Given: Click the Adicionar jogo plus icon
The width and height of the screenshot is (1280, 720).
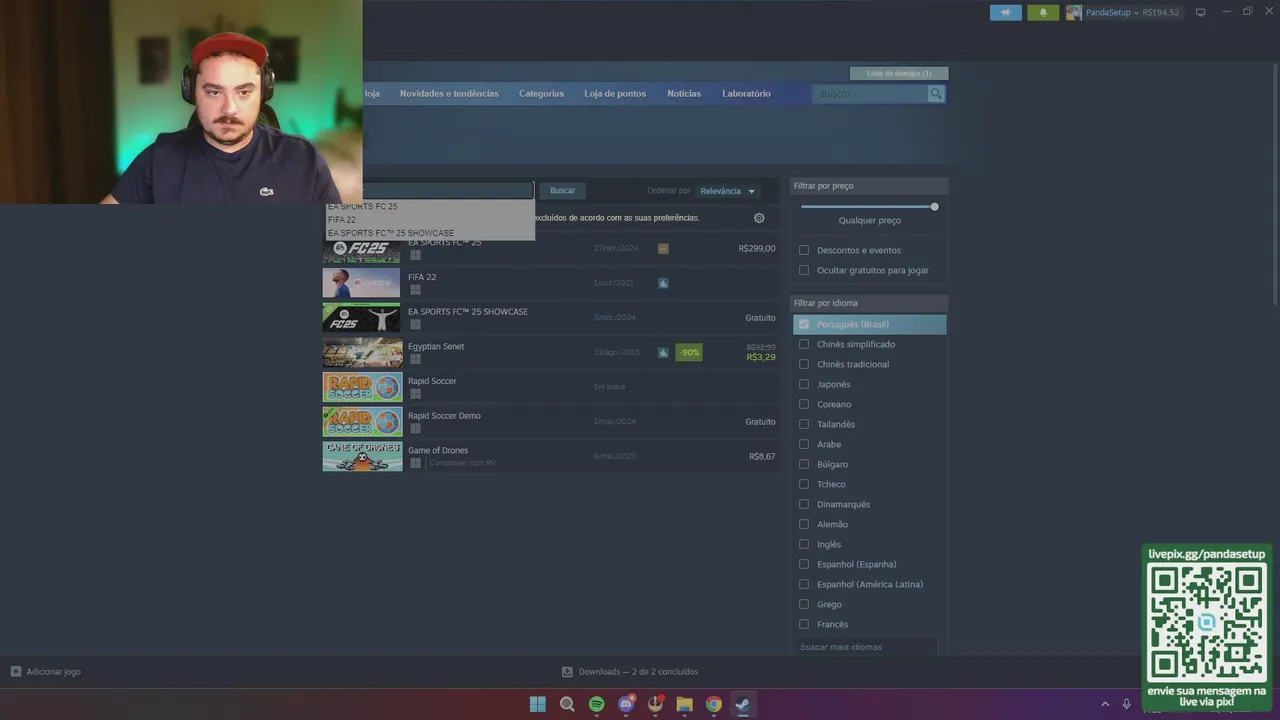Looking at the screenshot, I should 15,672.
